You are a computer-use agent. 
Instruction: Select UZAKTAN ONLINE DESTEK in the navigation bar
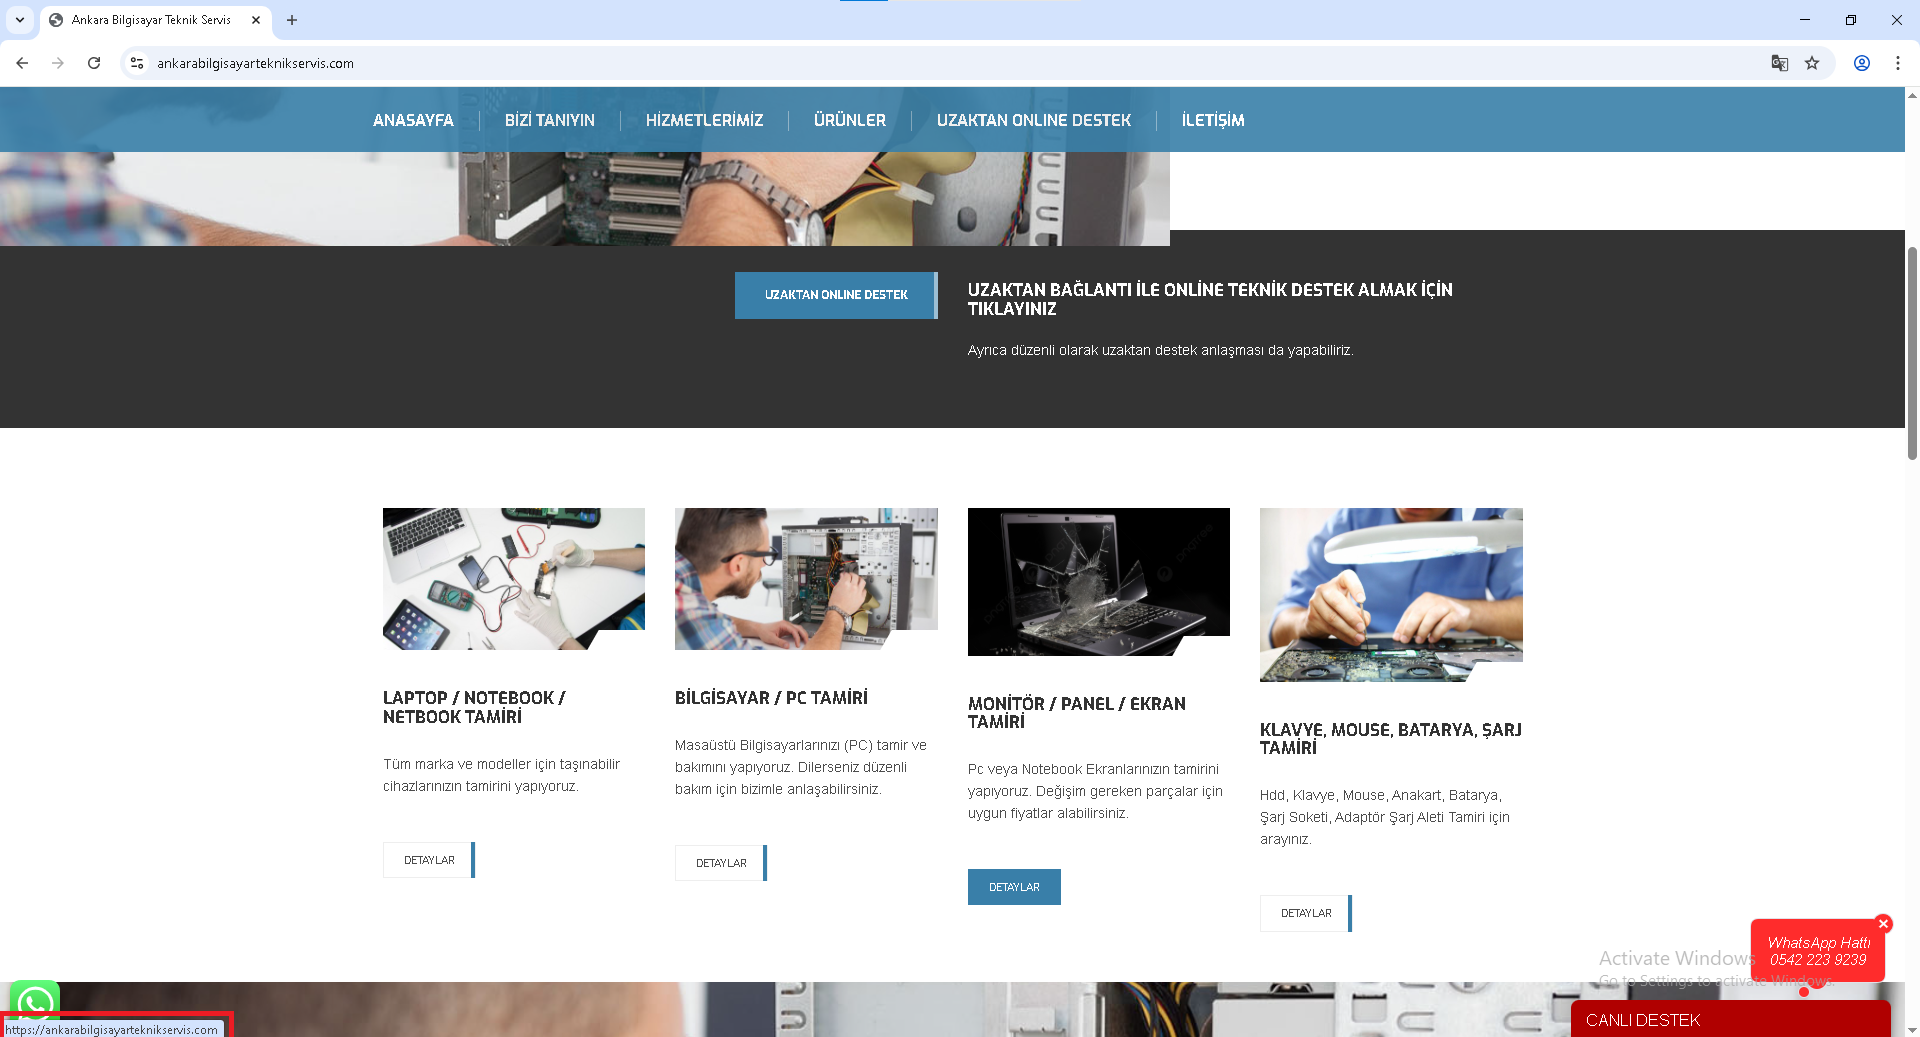pyautogui.click(x=1033, y=120)
